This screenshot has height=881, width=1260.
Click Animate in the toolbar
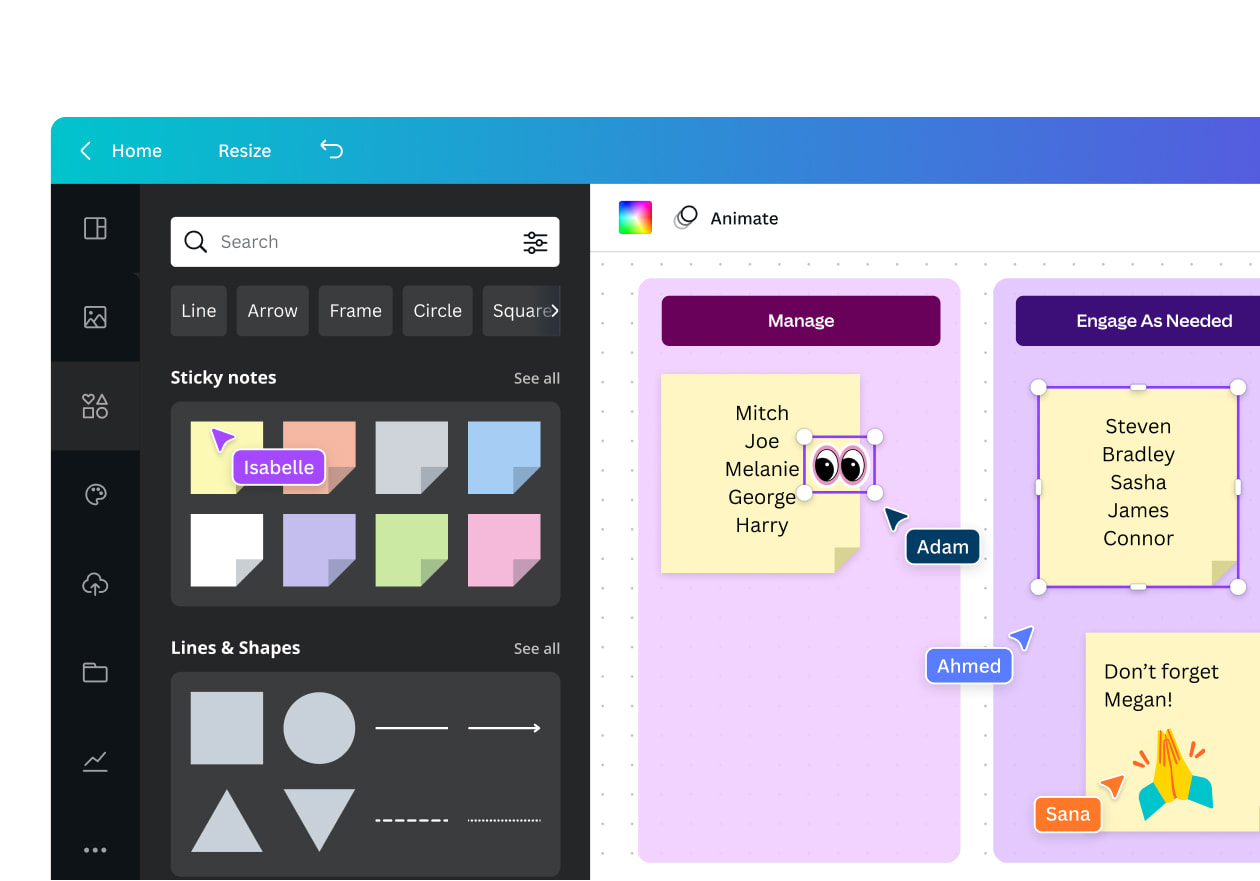[744, 218]
